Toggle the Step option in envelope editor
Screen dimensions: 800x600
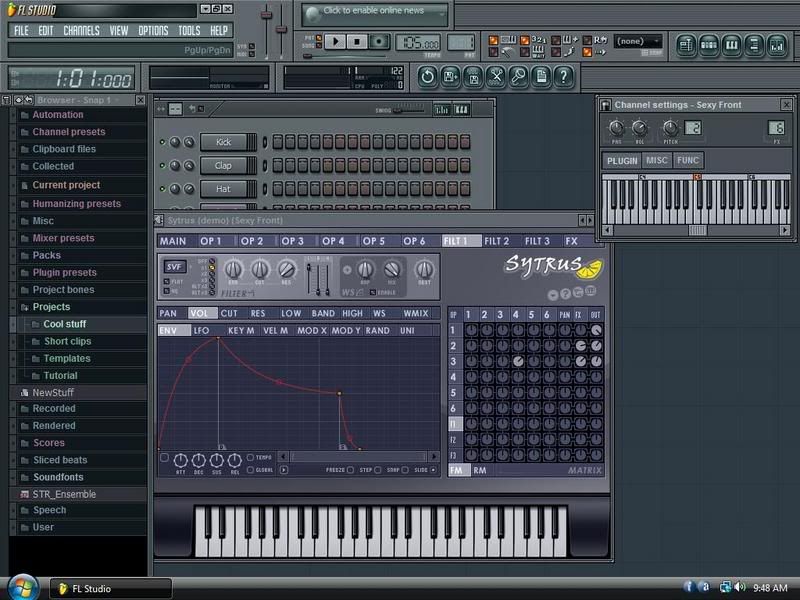coord(378,470)
